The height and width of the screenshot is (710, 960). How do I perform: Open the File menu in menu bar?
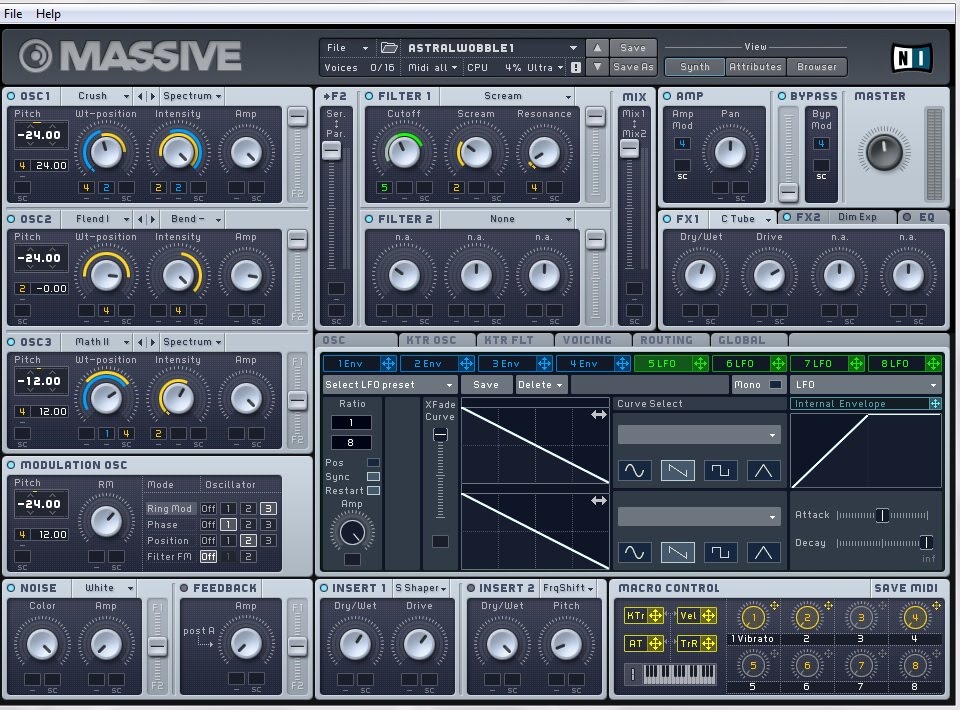click(x=13, y=13)
